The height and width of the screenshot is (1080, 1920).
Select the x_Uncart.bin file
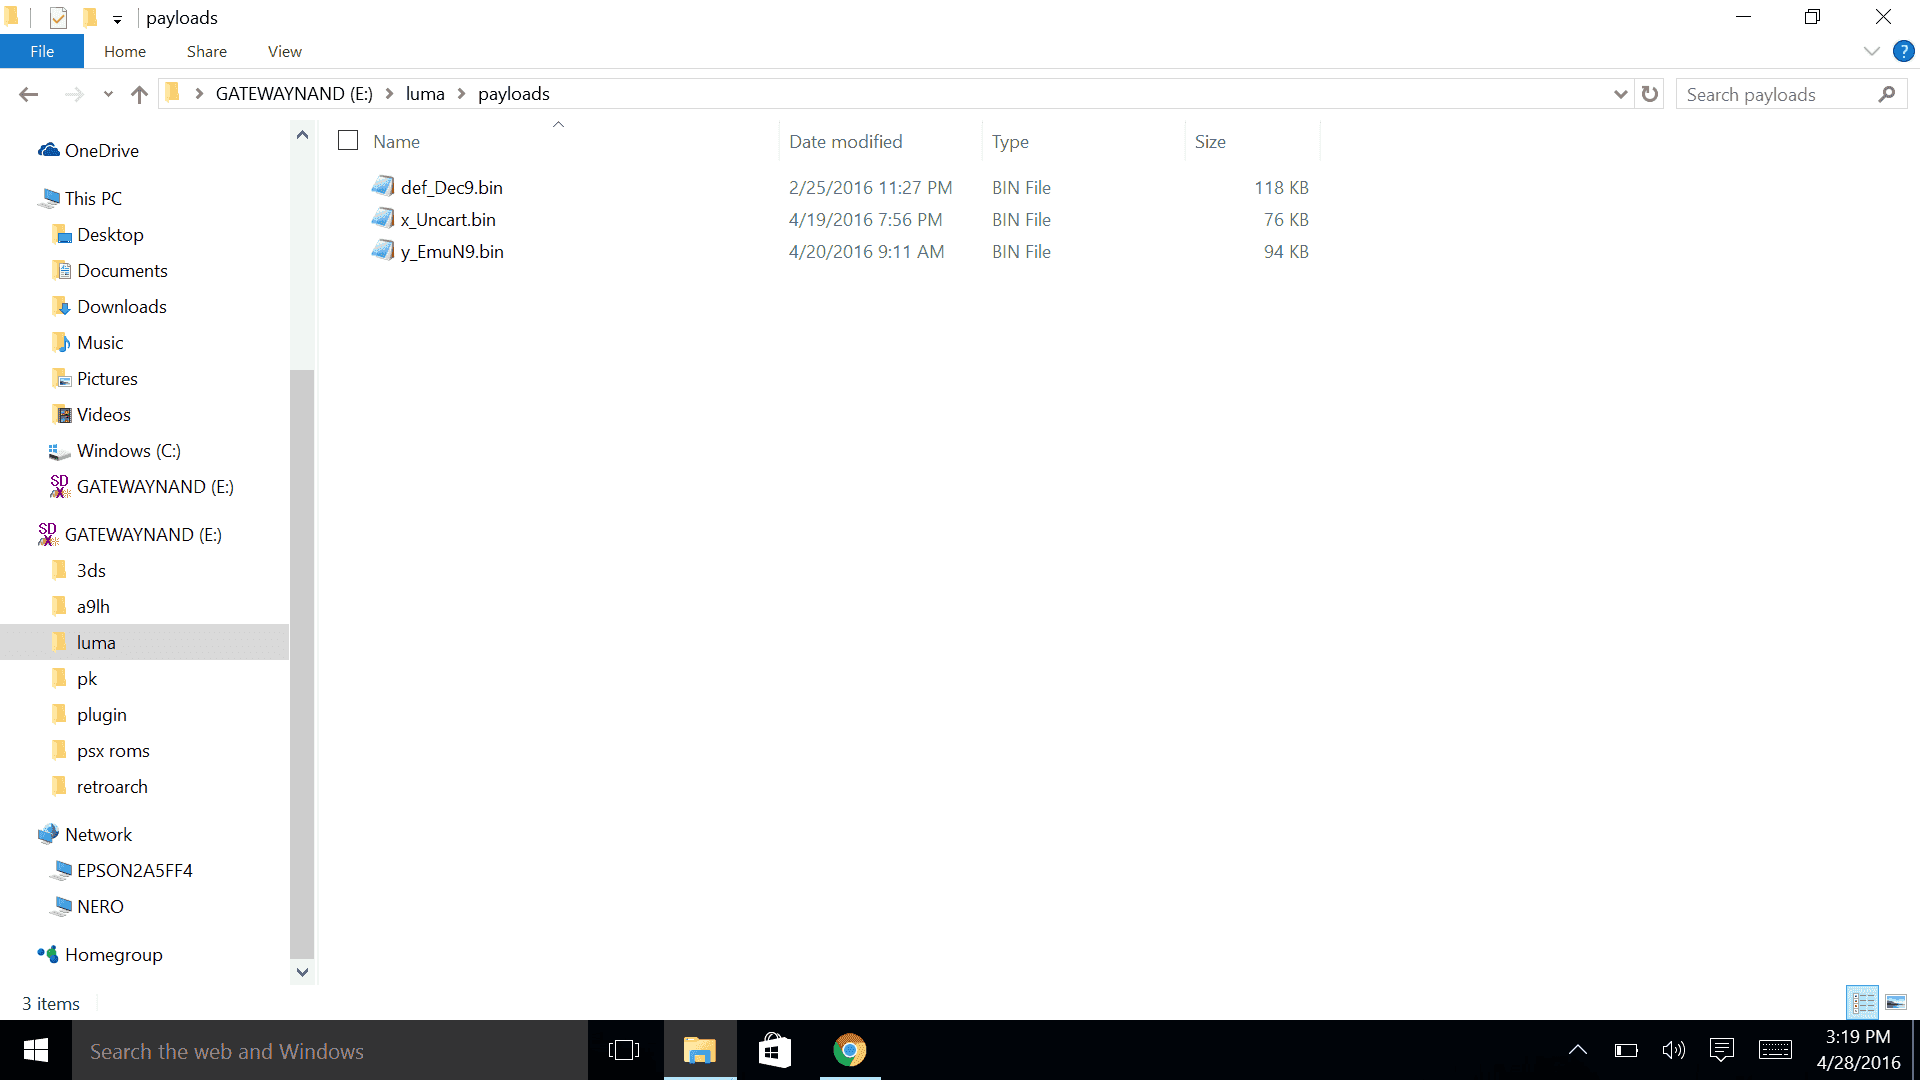448,220
